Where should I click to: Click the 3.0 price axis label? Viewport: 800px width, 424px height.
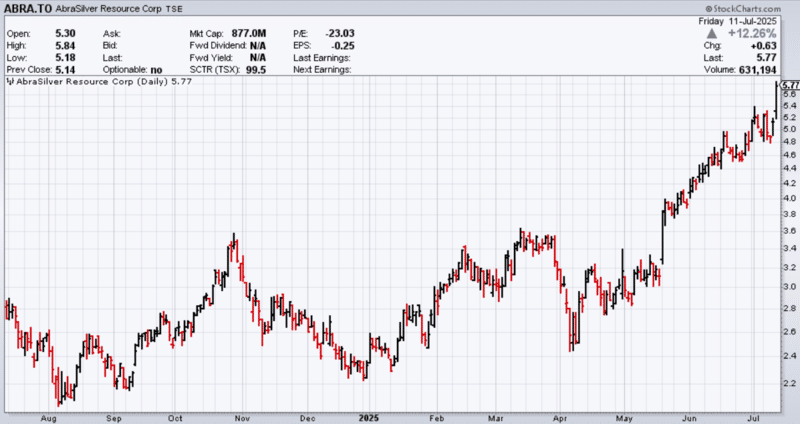[790, 286]
